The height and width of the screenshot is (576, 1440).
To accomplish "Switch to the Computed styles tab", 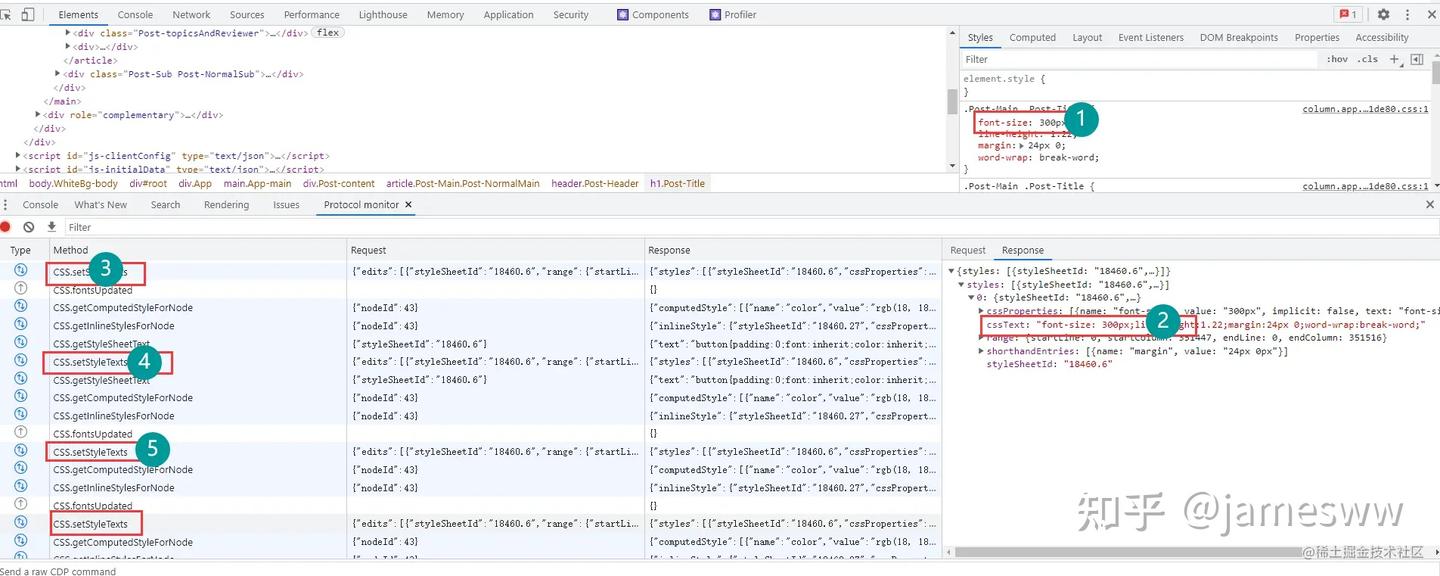I will coord(1032,37).
